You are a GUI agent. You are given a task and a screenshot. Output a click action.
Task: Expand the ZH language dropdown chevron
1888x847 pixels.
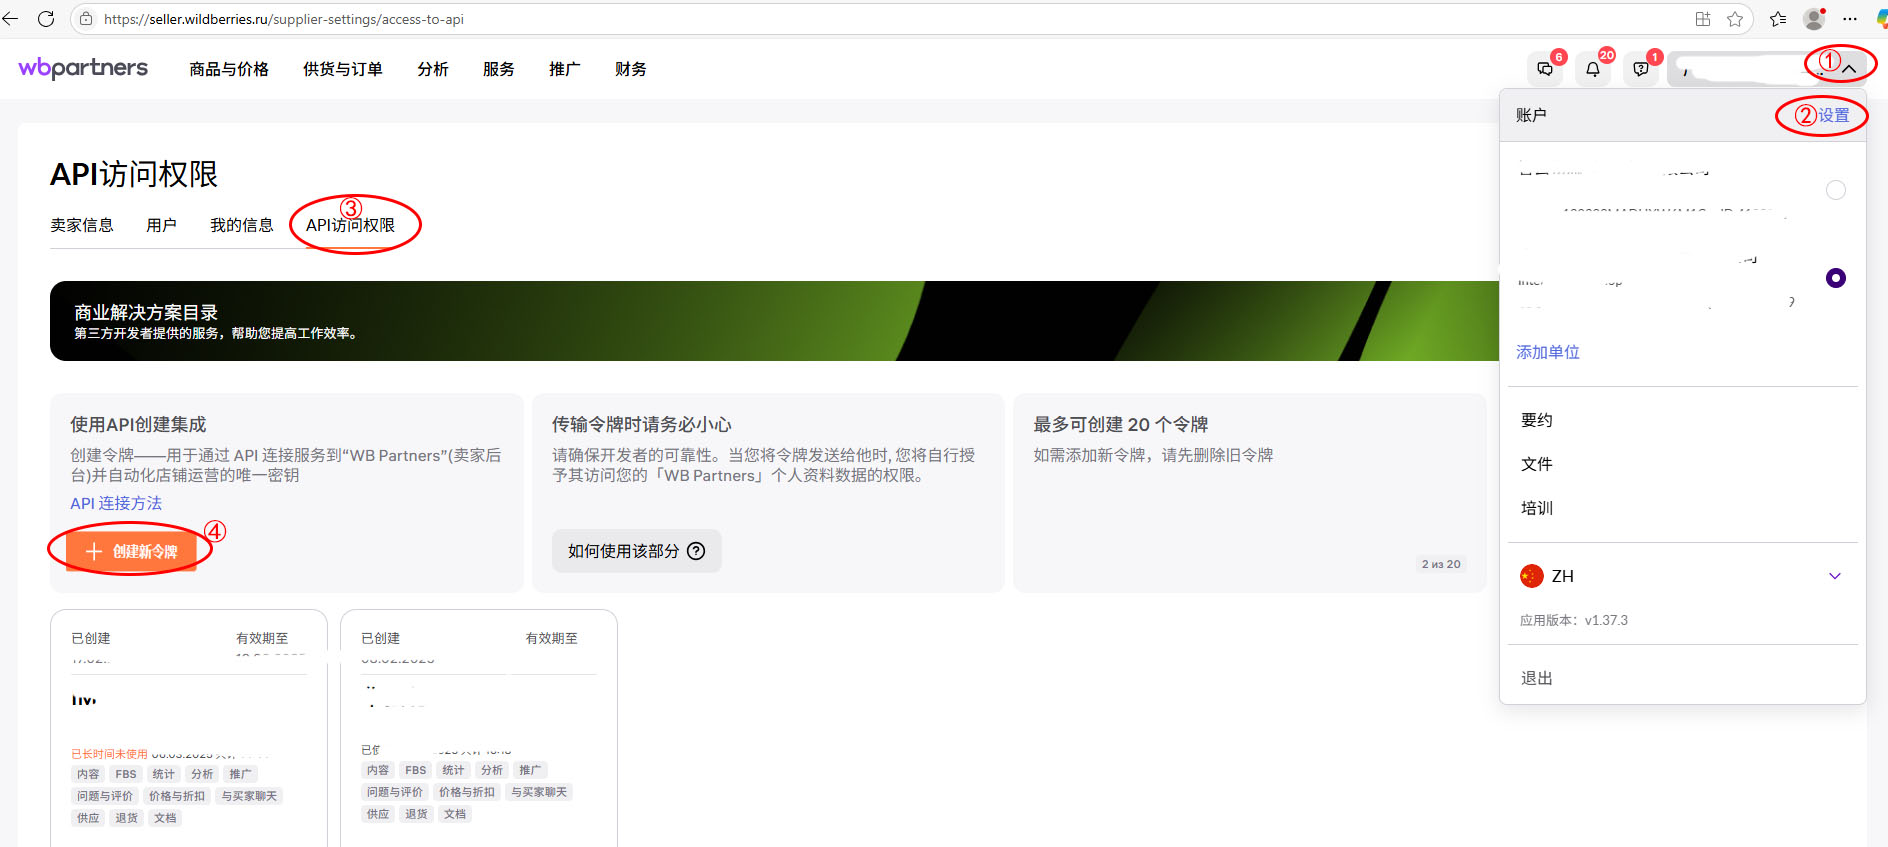[x=1835, y=576]
